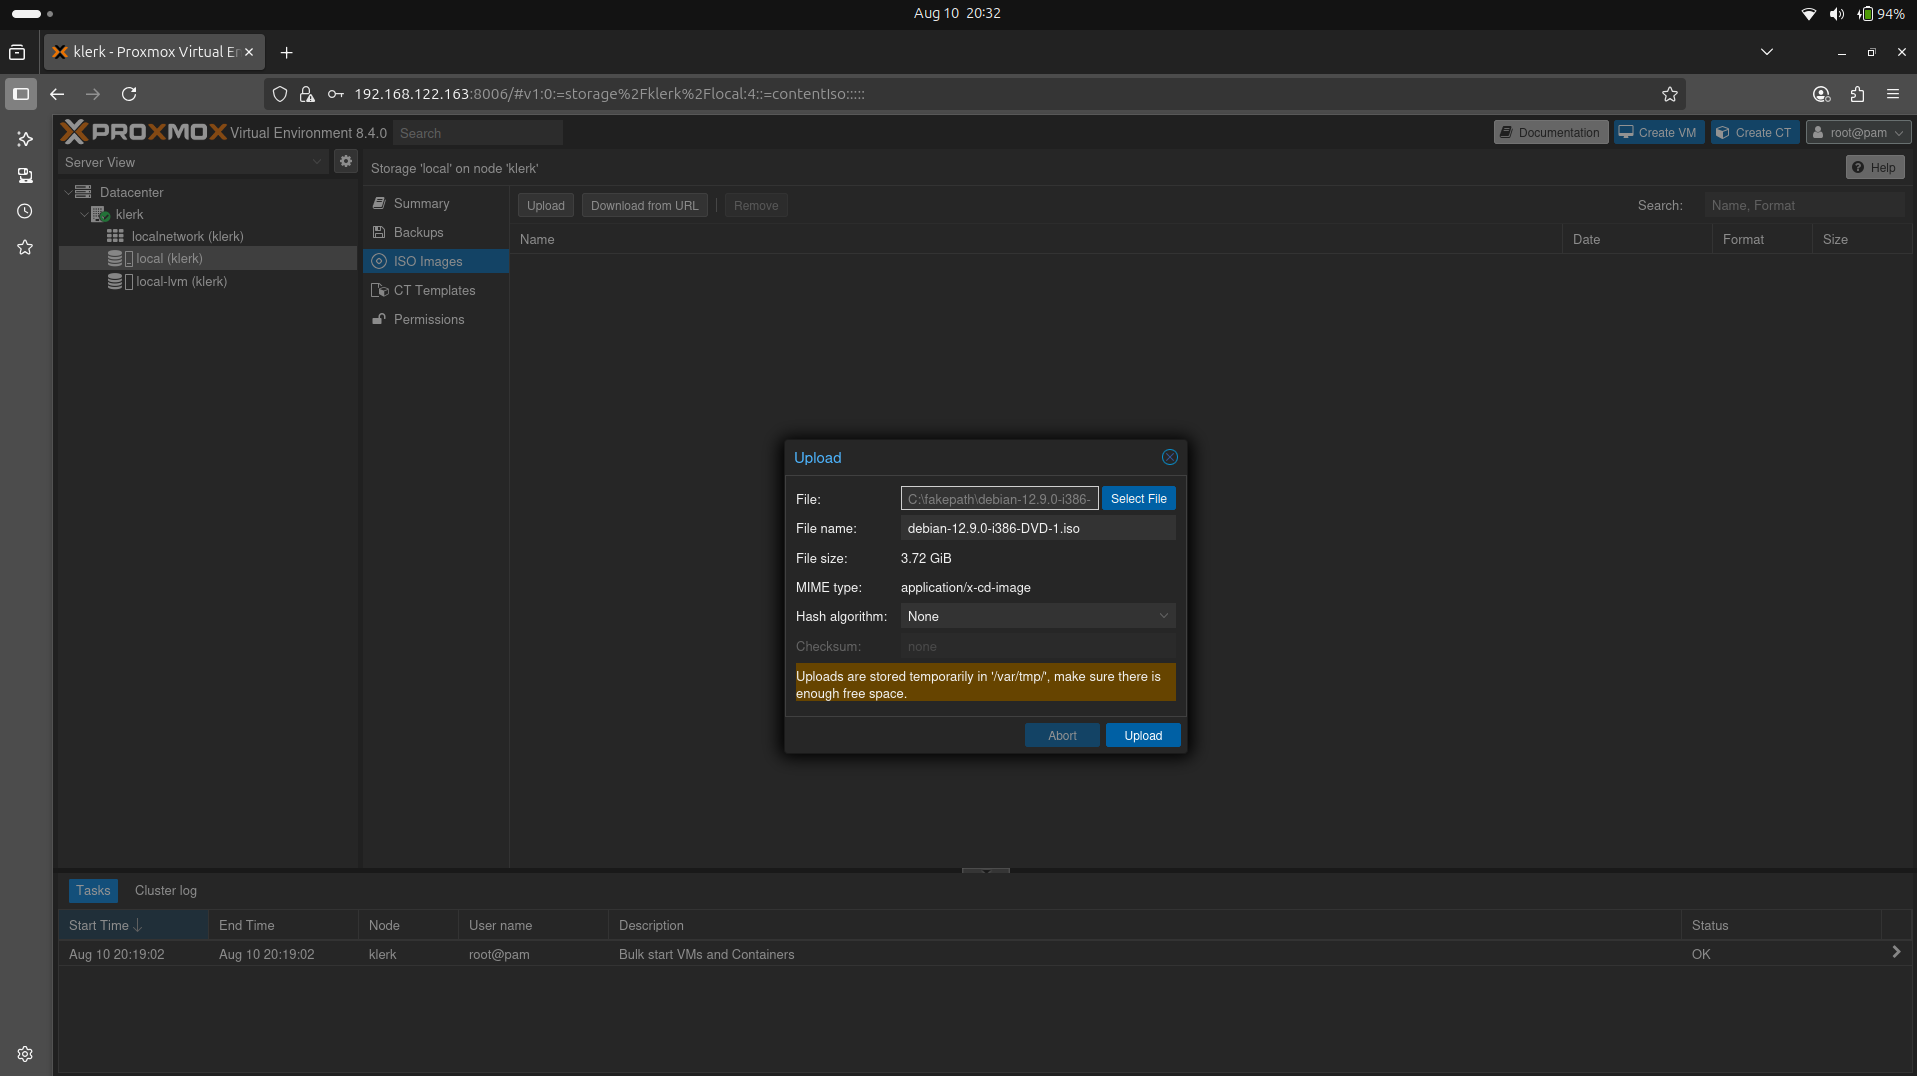Open browser extensions puzzle icon

pos(1857,94)
